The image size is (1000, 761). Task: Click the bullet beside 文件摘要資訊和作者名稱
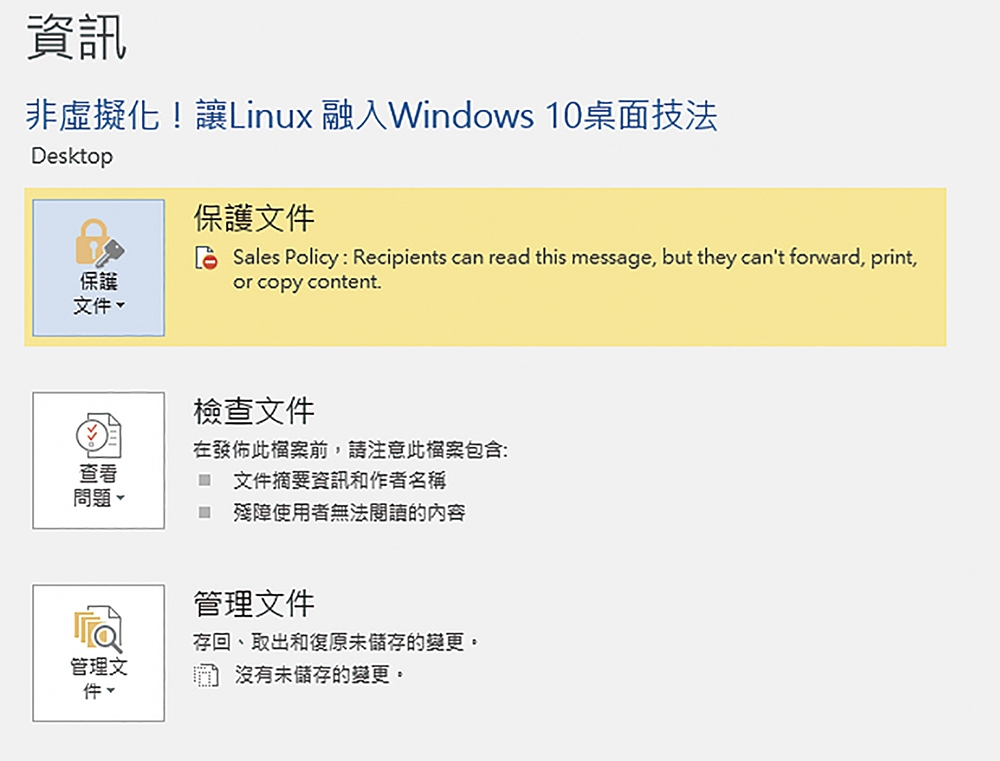(x=205, y=480)
